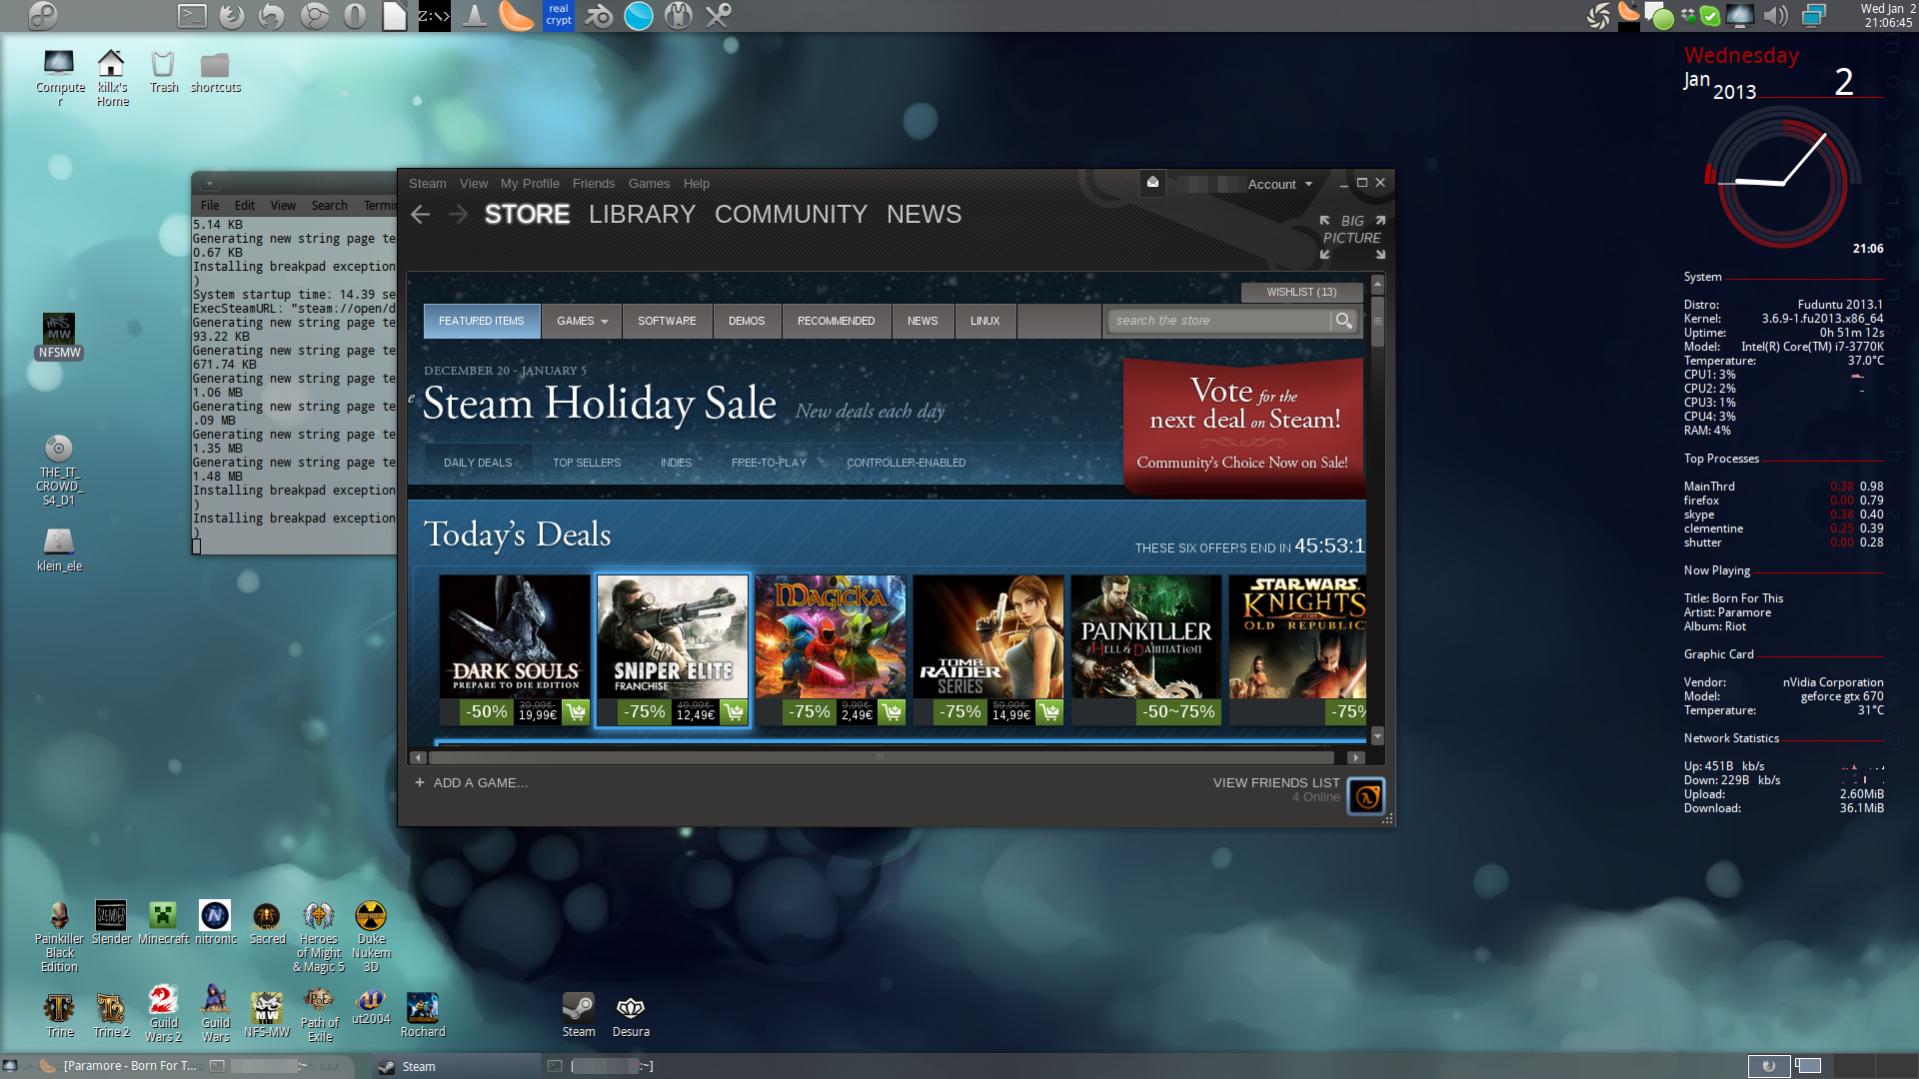Select the LINUX store tab

tap(985, 321)
